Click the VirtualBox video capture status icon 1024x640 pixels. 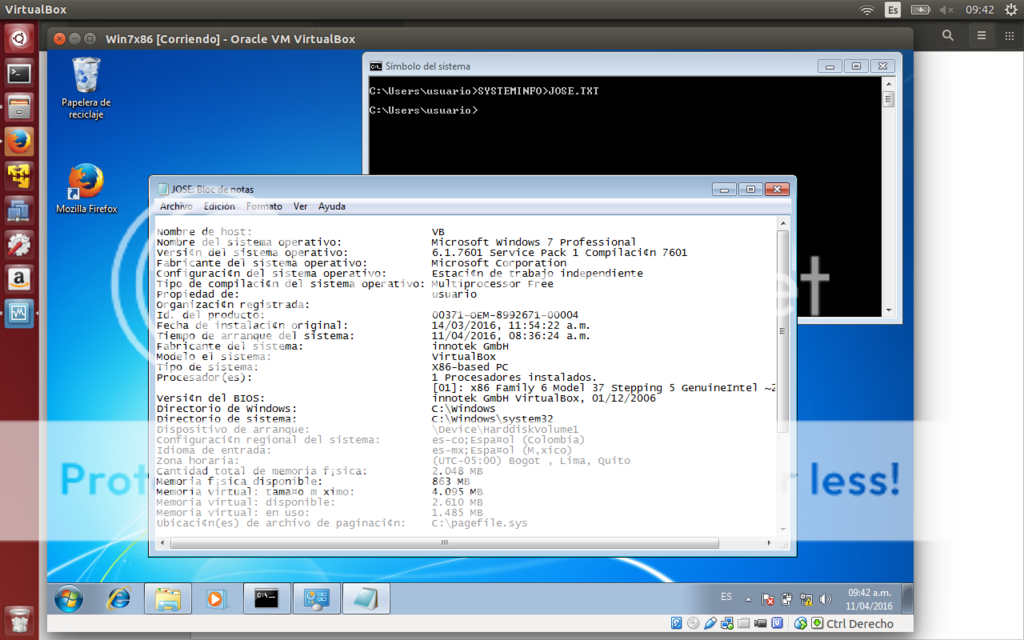[760, 624]
